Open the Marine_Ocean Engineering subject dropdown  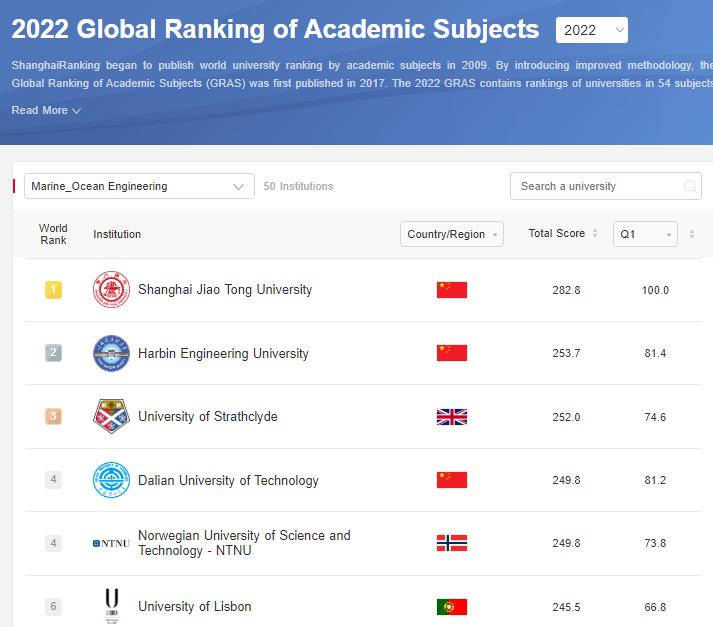pyautogui.click(x=139, y=186)
